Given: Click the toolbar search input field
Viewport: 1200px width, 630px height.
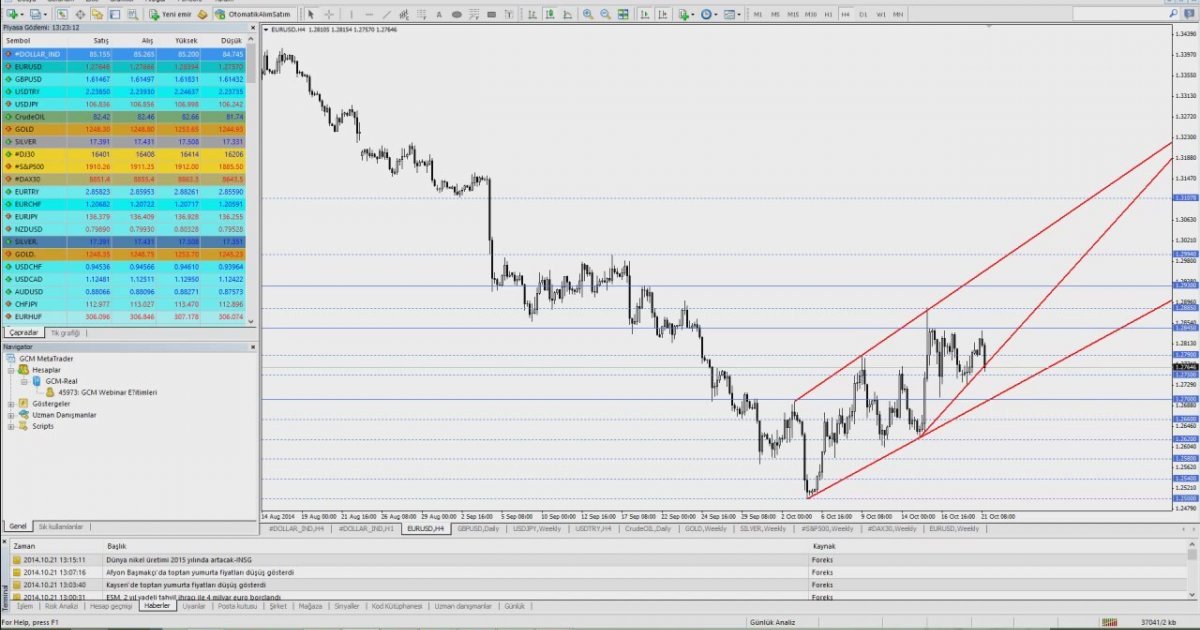Looking at the screenshot, I should pyautogui.click(x=1126, y=14).
